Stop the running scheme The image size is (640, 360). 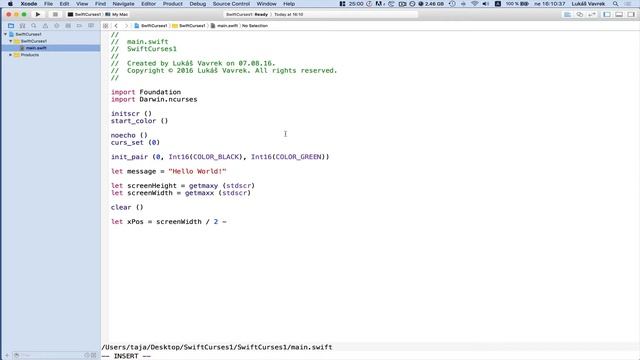coord(55,14)
